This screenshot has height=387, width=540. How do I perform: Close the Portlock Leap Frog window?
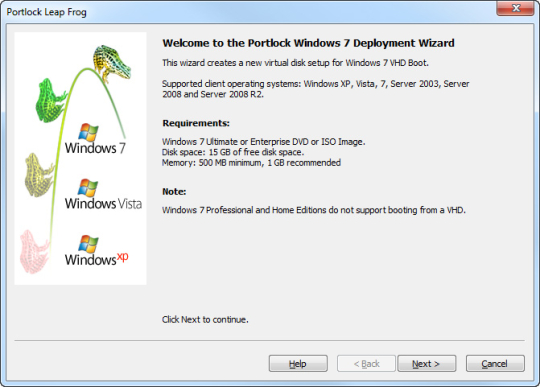[516, 8]
